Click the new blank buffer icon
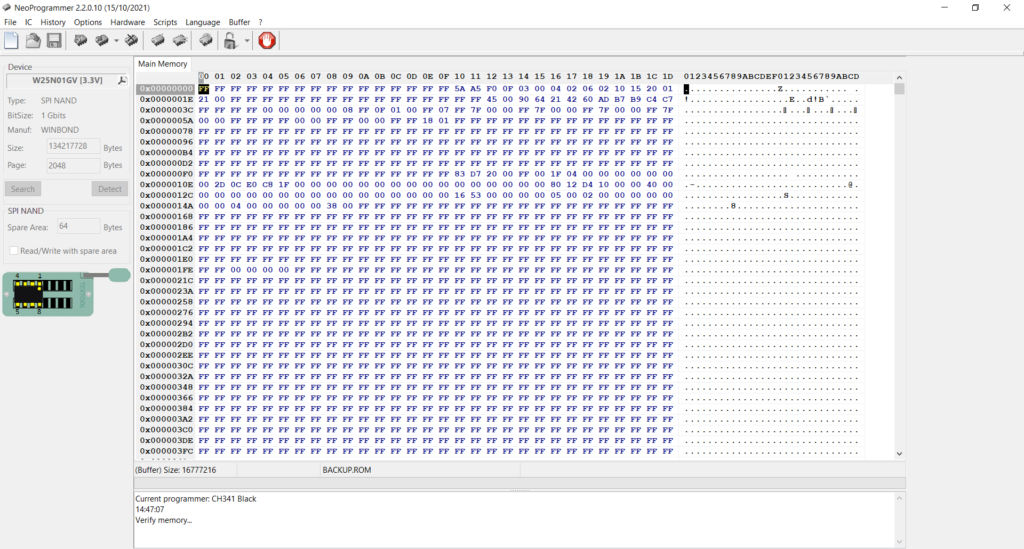The height and width of the screenshot is (549, 1024). [11, 41]
